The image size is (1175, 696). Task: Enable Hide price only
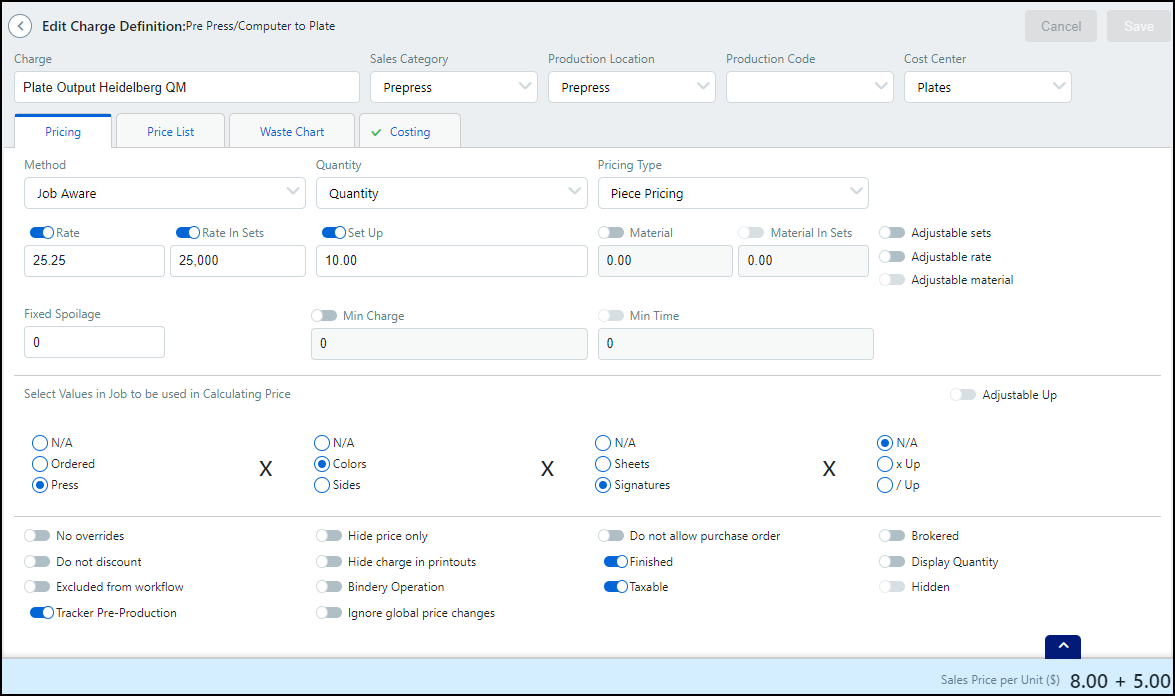(329, 536)
